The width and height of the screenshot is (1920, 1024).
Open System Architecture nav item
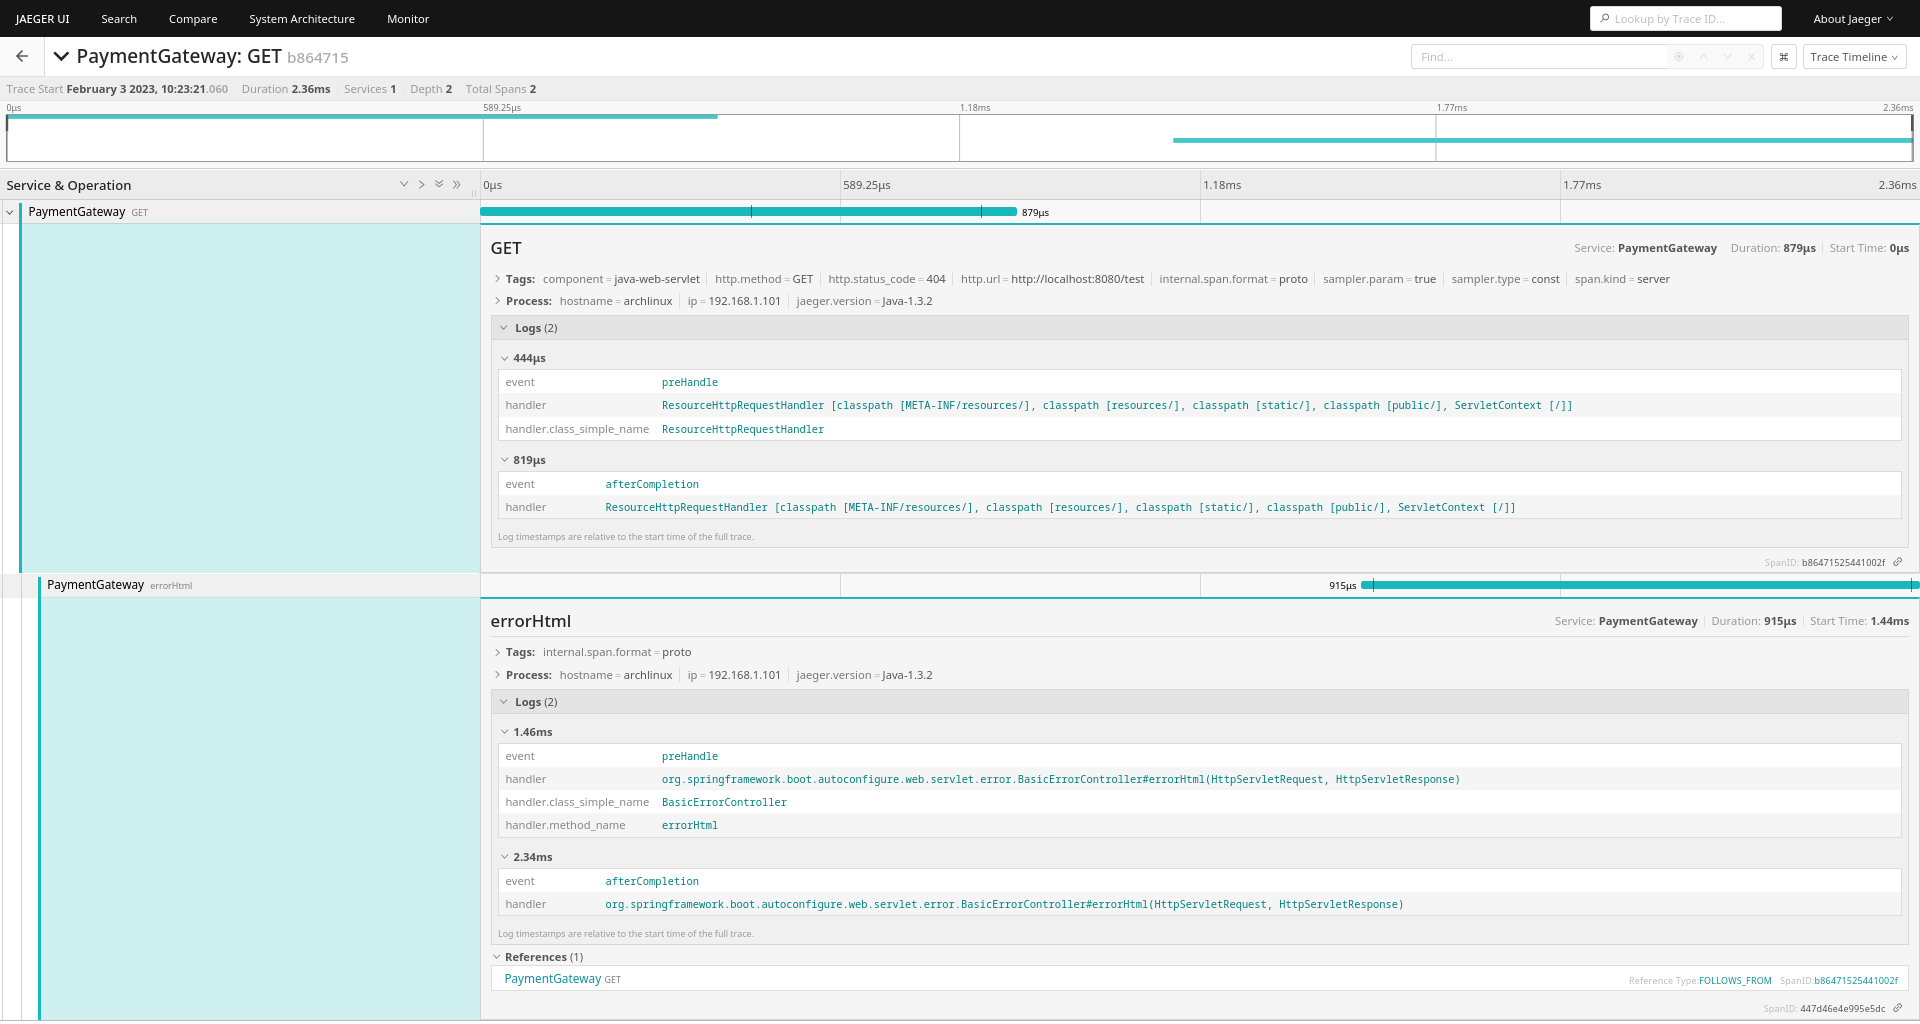(x=302, y=19)
